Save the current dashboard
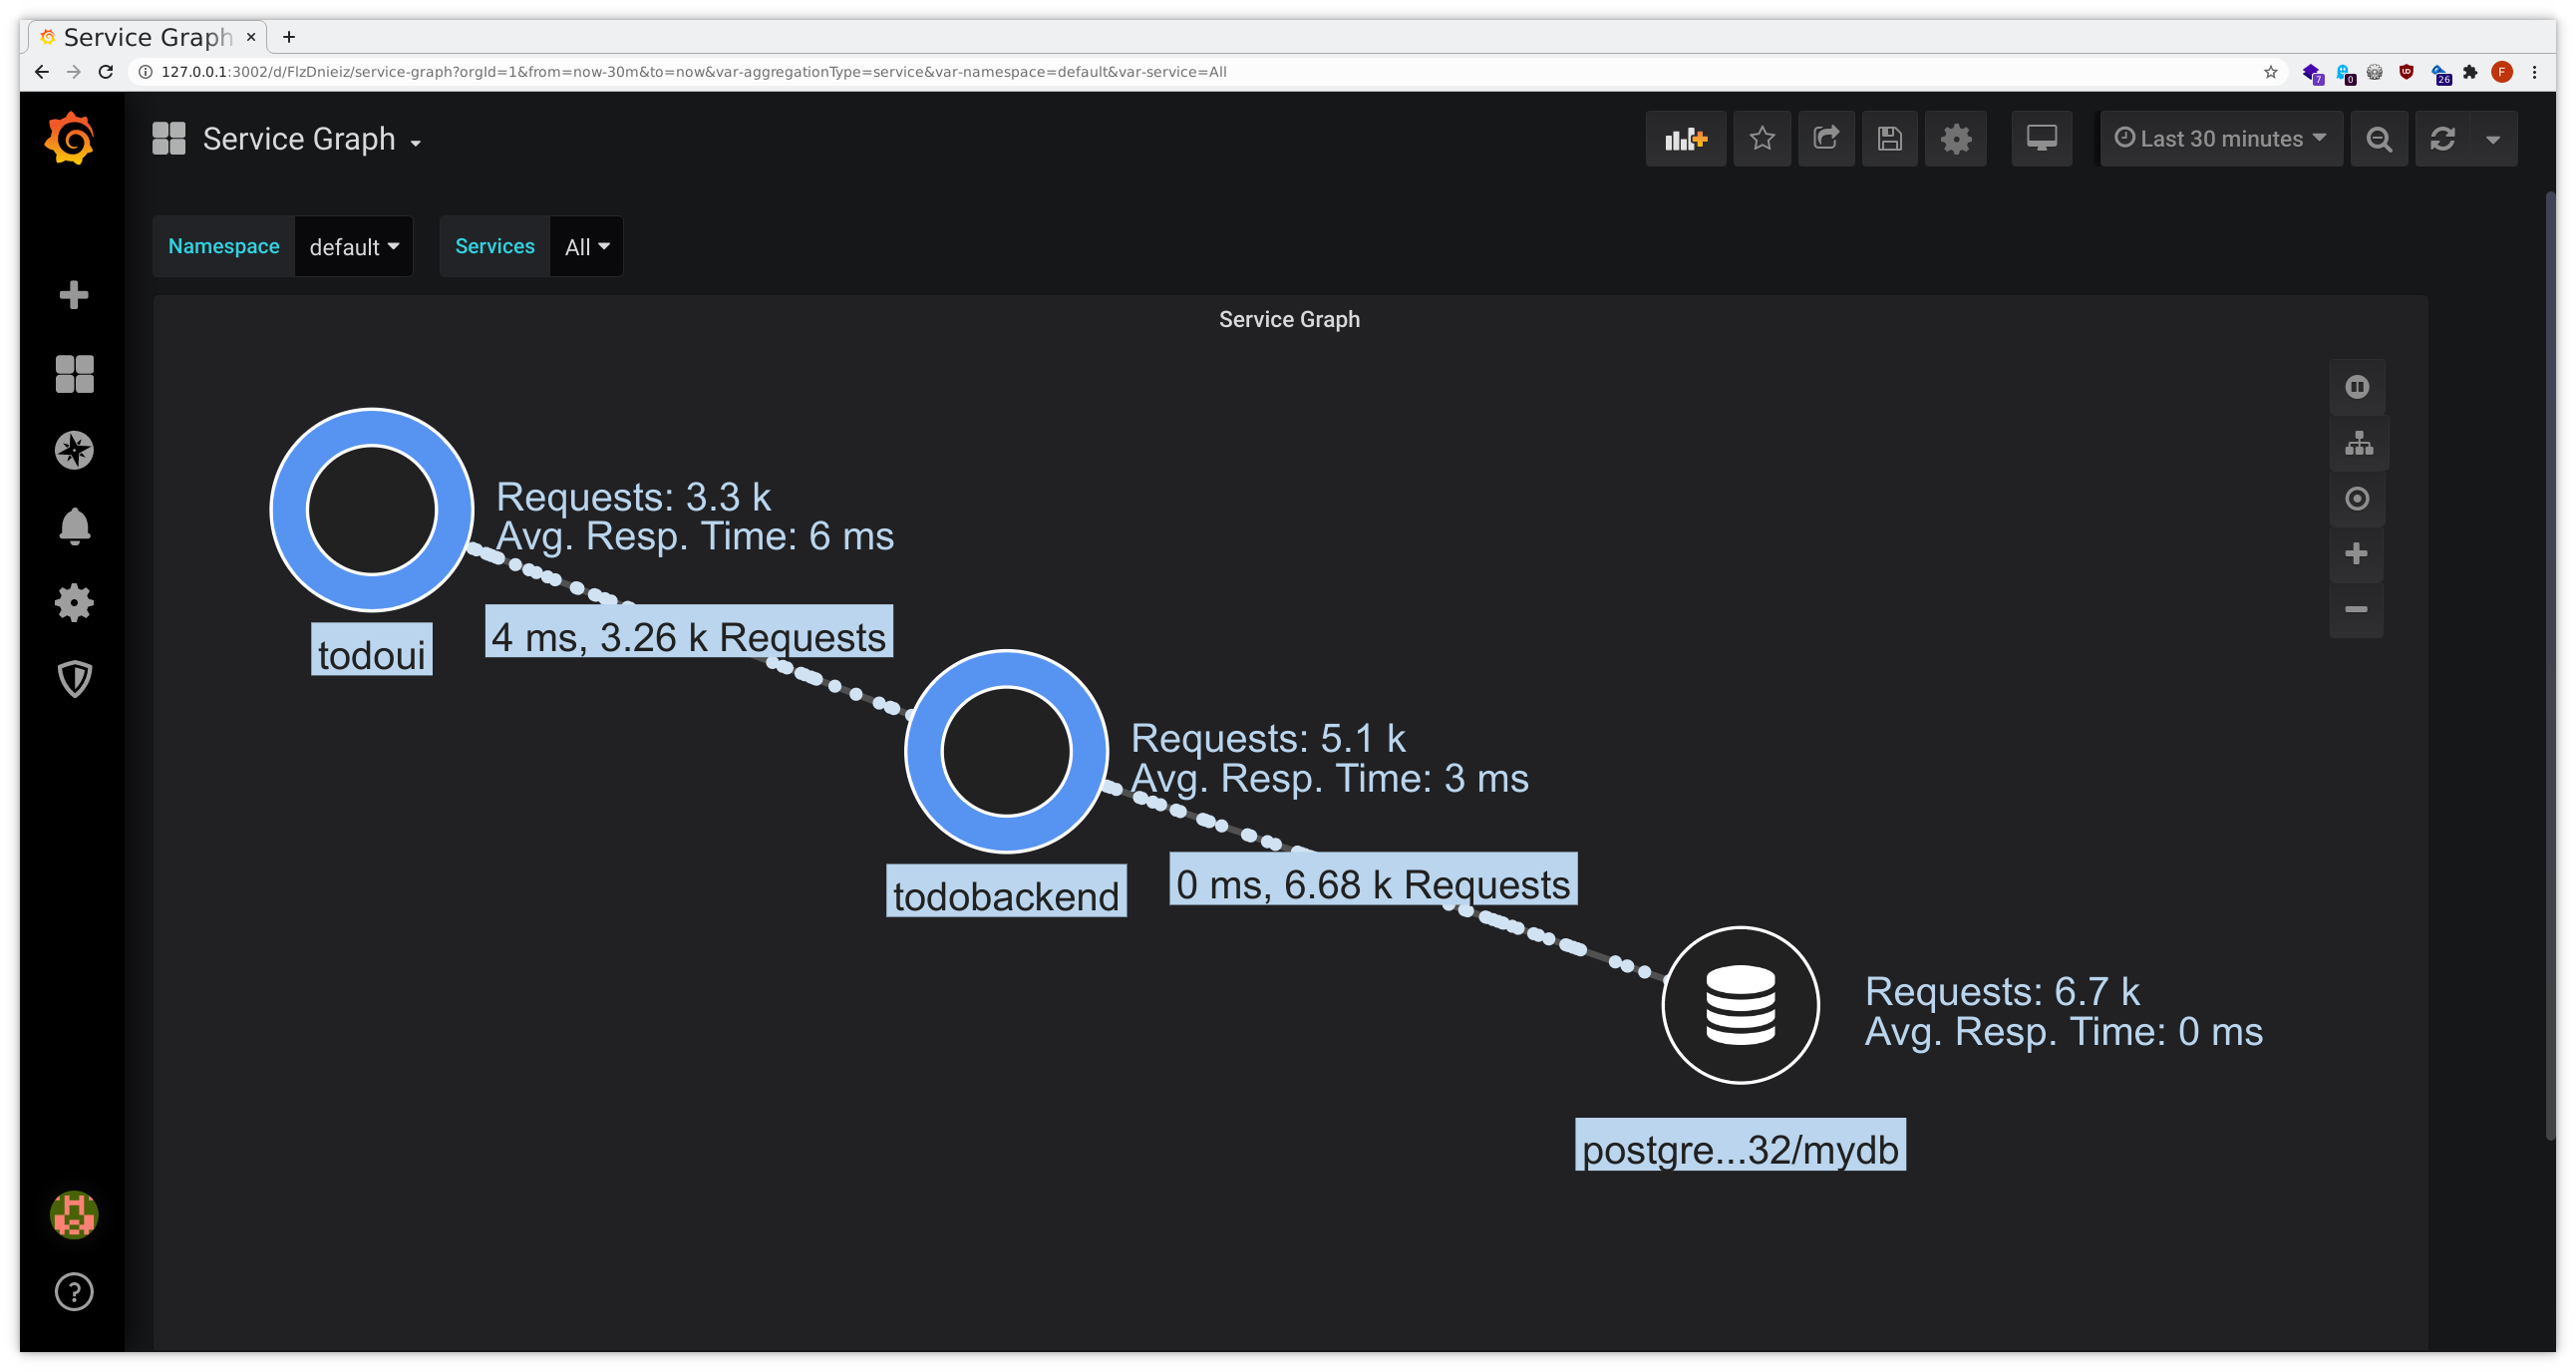The image size is (2576, 1372). (x=1890, y=139)
